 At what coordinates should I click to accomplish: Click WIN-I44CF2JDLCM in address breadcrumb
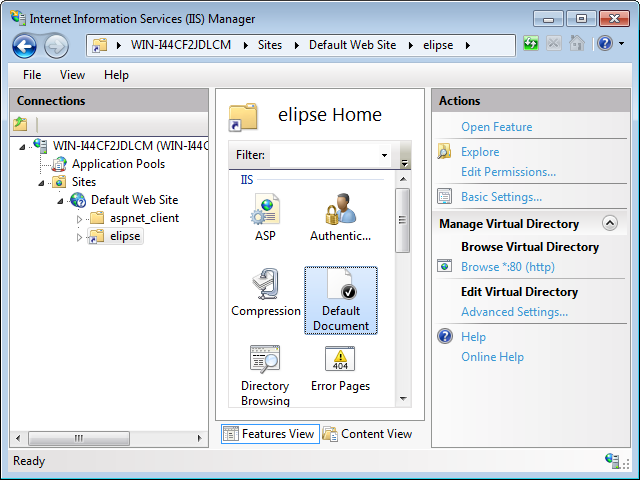181,45
